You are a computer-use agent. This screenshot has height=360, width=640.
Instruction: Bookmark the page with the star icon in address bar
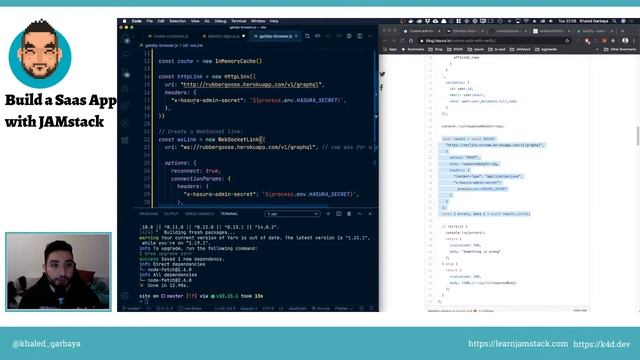coord(567,40)
